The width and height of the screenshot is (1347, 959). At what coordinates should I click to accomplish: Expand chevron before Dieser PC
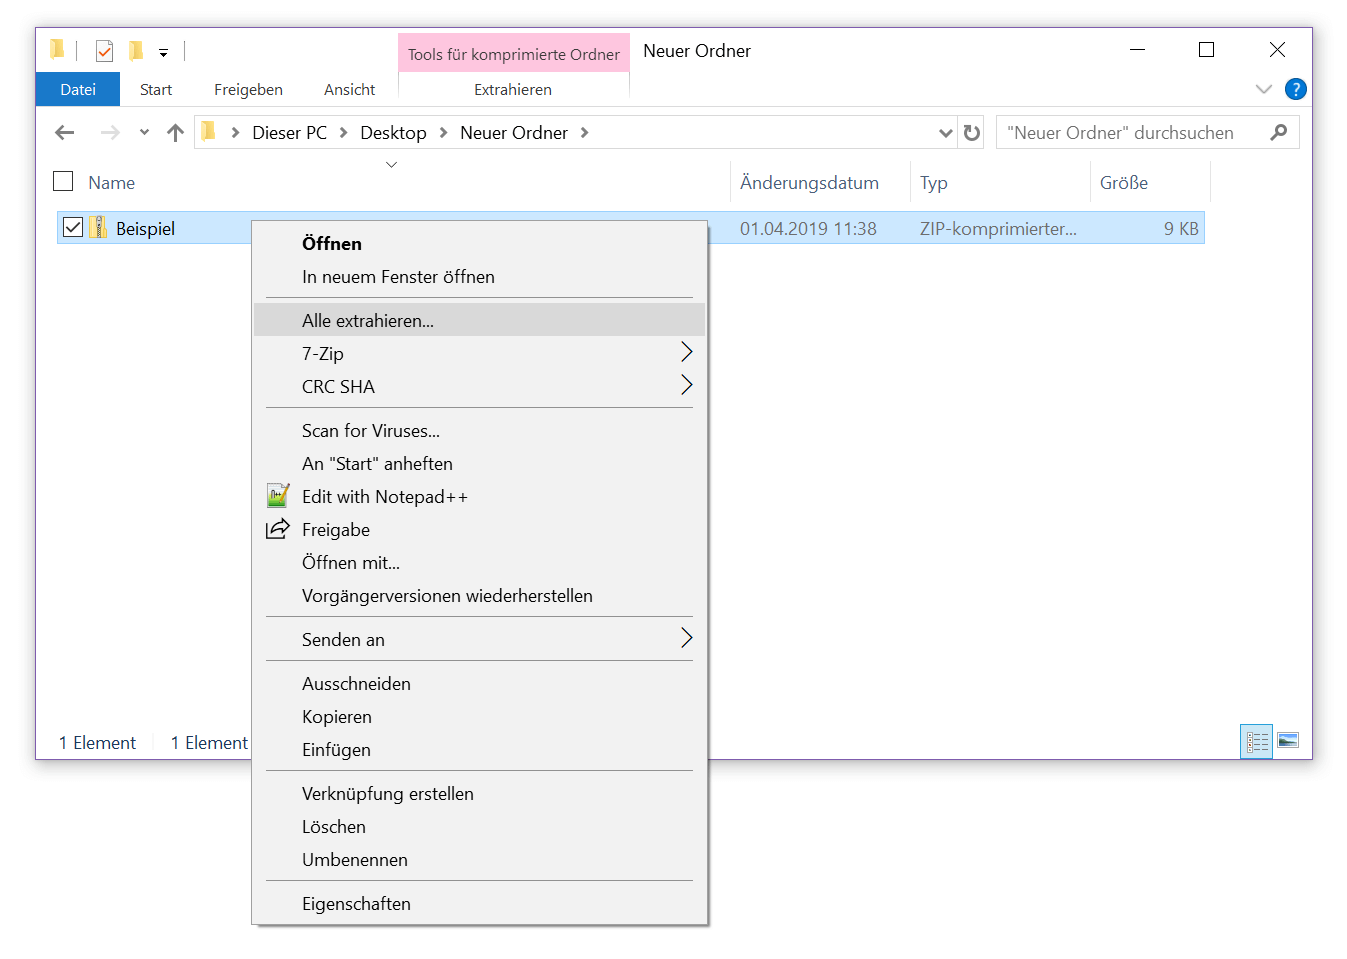tap(235, 132)
